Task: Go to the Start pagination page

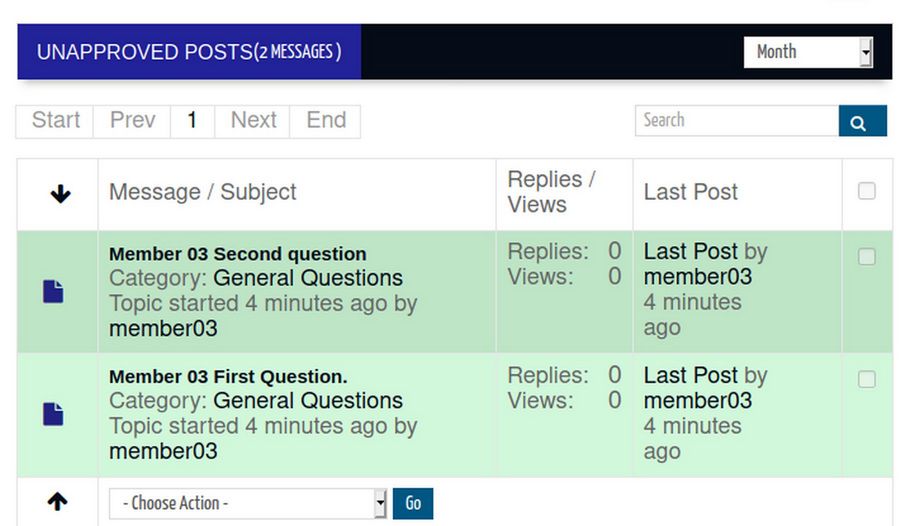Action: (55, 121)
